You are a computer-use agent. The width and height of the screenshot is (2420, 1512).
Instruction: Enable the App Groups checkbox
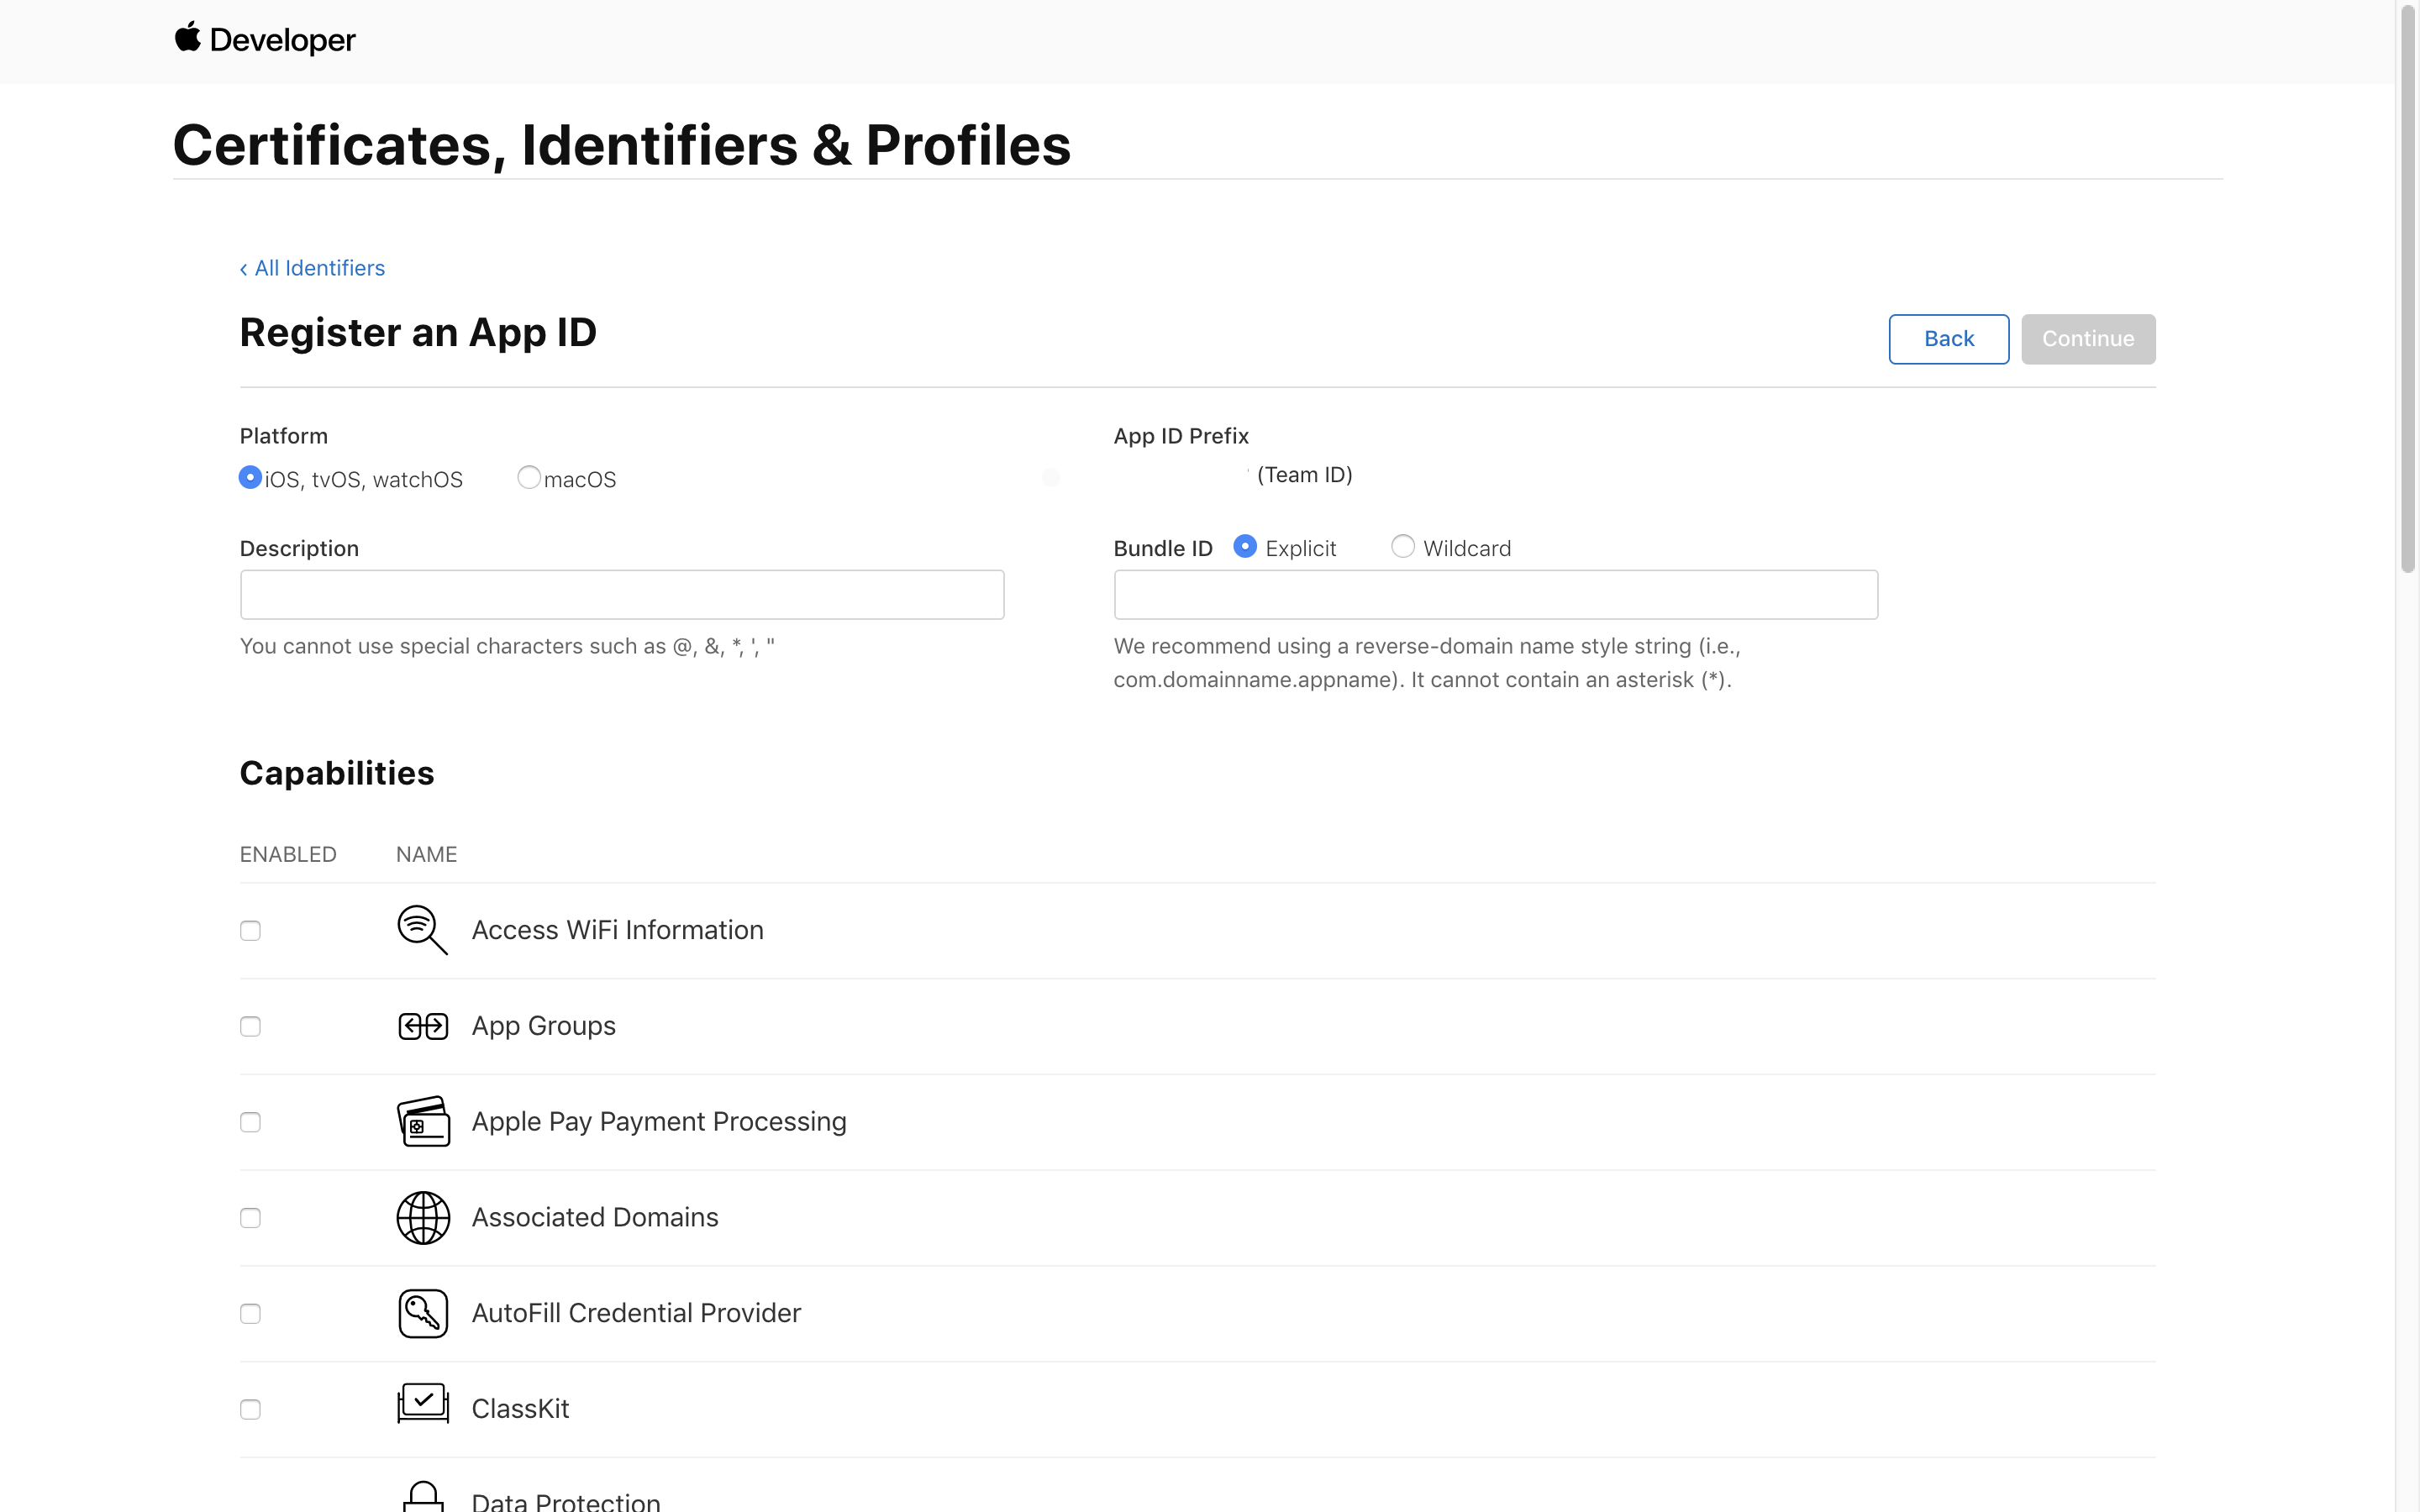250,1027
